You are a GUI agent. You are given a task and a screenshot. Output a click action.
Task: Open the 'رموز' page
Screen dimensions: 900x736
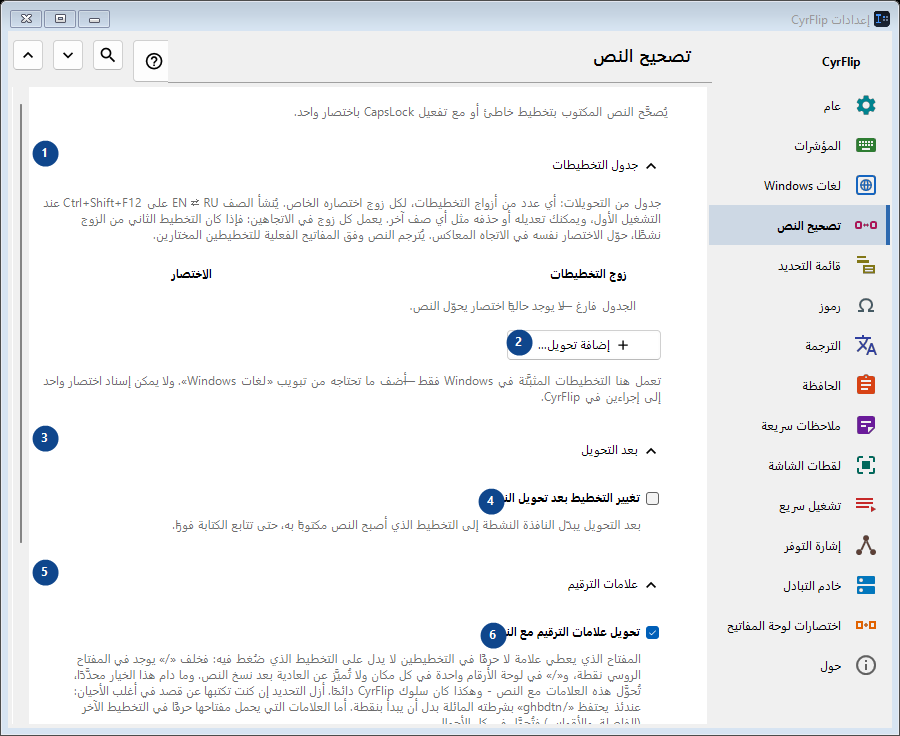(798, 305)
